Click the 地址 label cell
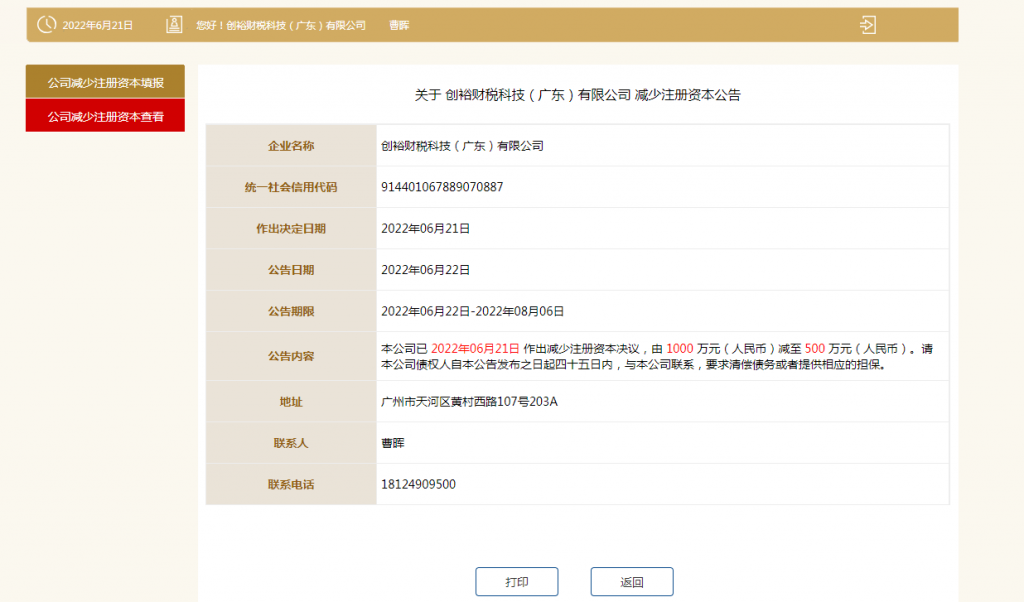 (291, 402)
